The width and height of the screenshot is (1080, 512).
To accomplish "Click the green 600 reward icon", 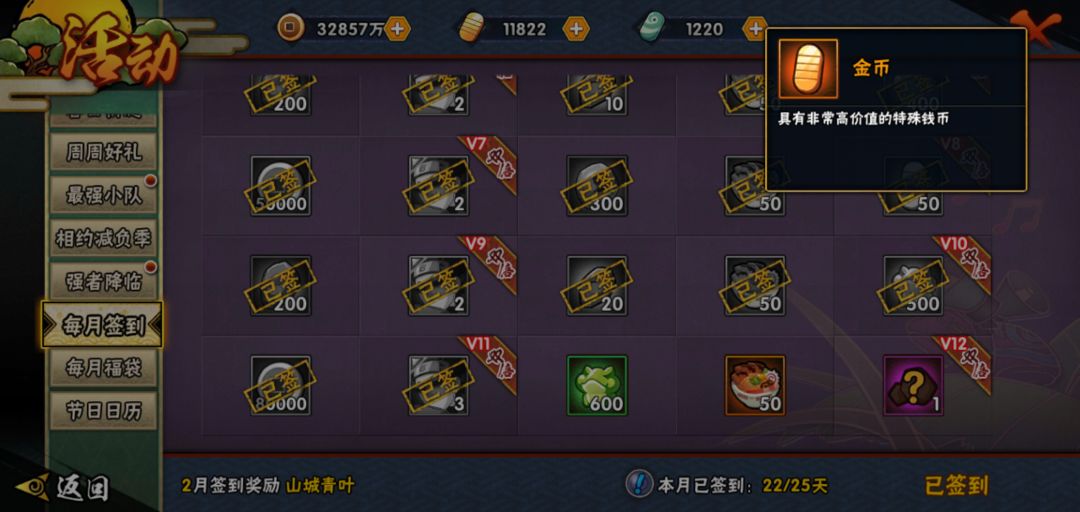I will (x=596, y=386).
